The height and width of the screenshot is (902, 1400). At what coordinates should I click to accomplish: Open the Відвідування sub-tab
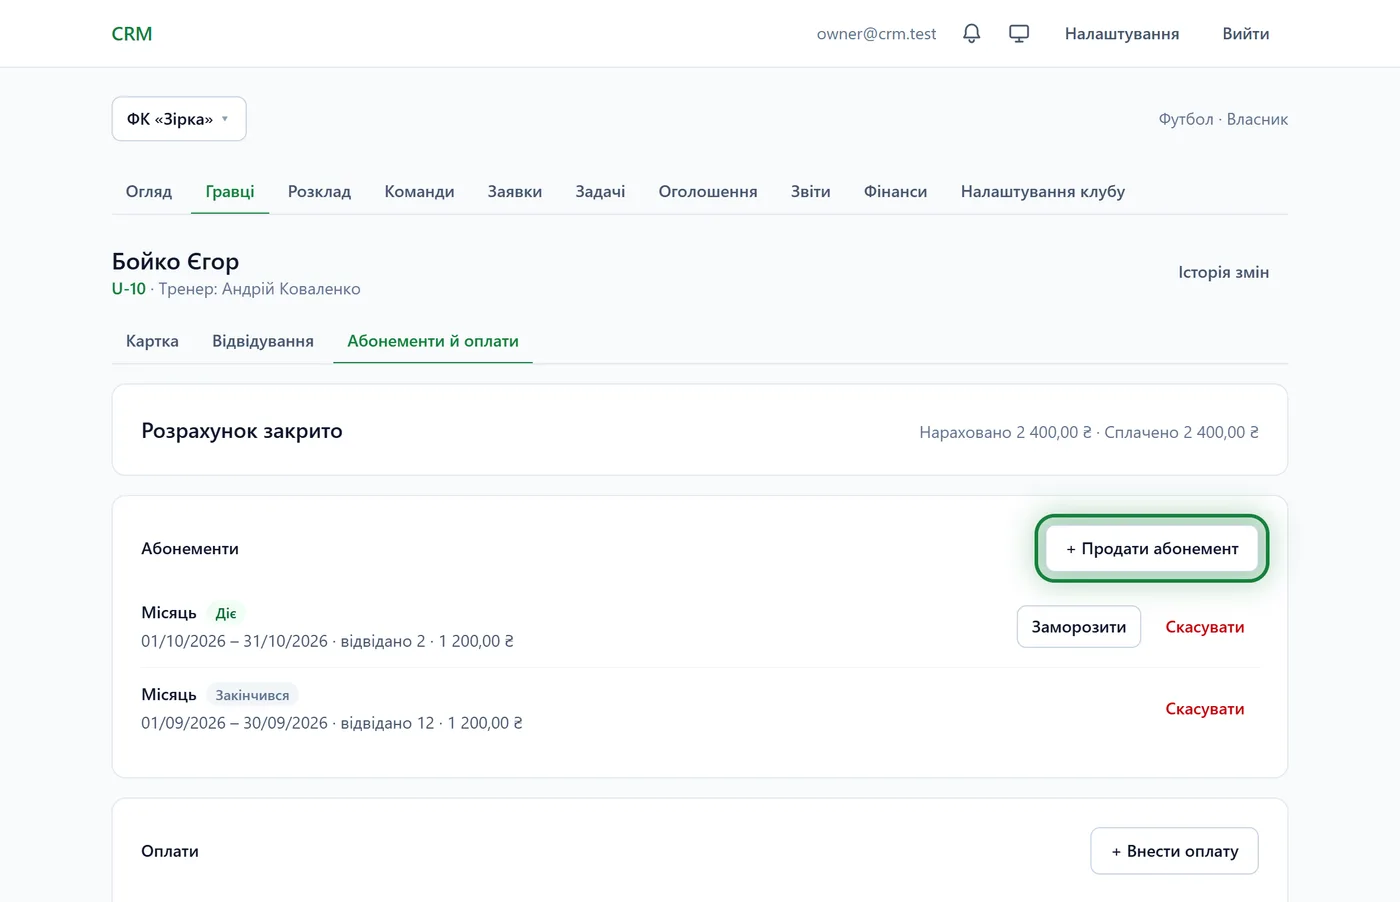pos(263,341)
